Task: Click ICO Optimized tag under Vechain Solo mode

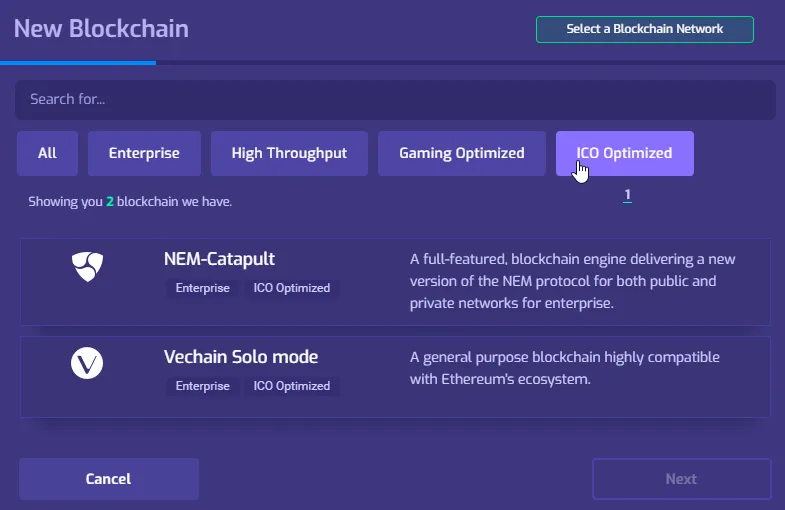Action: (292, 386)
